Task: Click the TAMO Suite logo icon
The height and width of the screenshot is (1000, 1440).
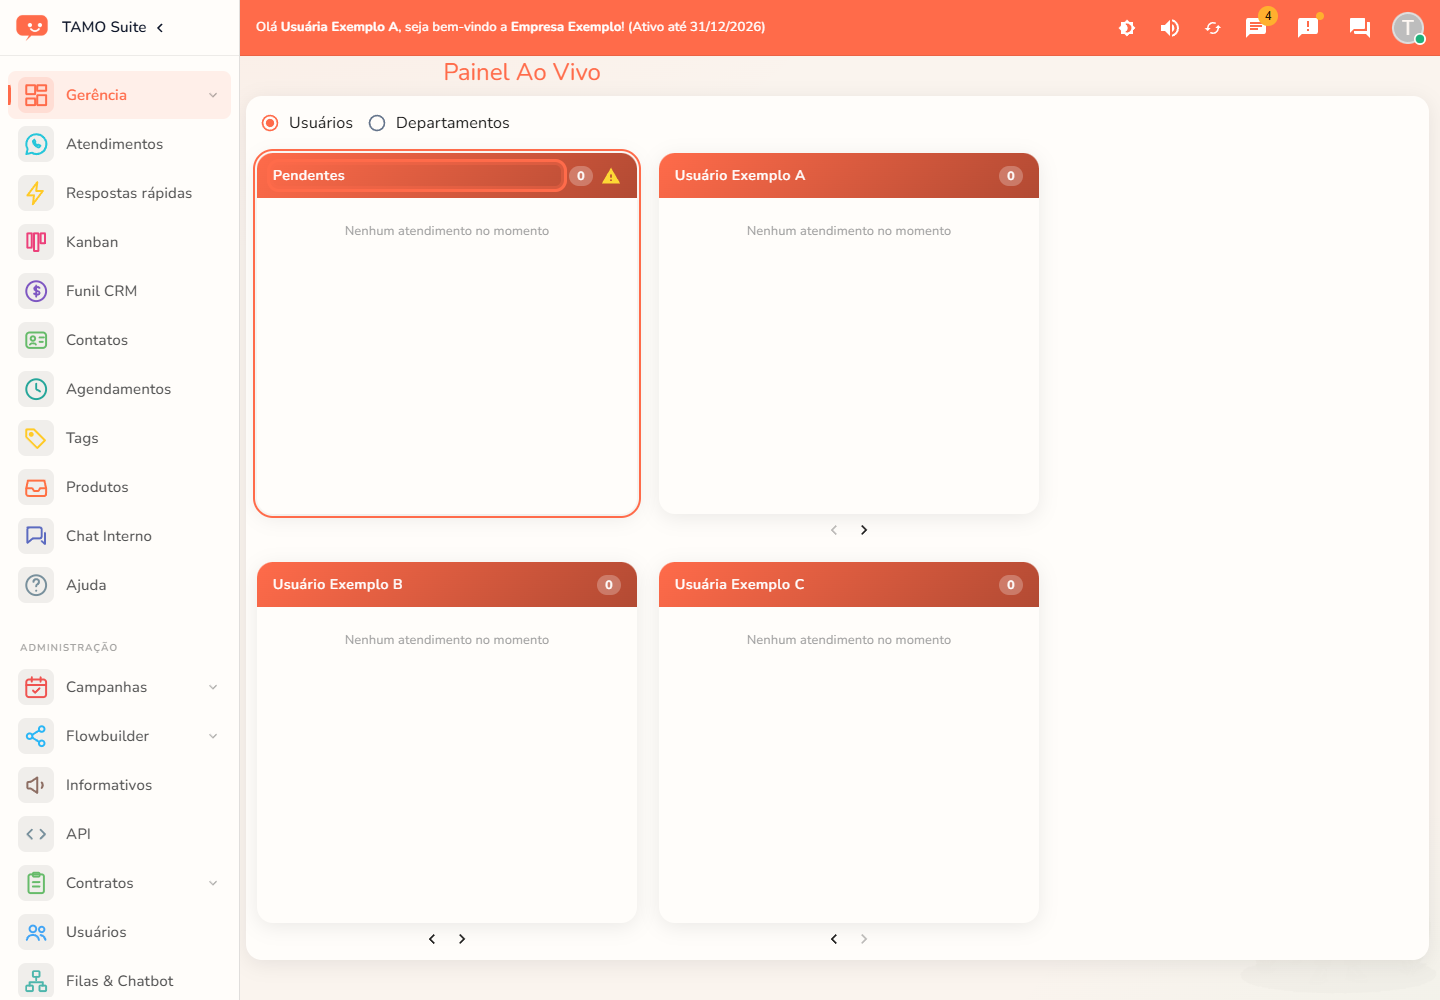Action: tap(32, 27)
